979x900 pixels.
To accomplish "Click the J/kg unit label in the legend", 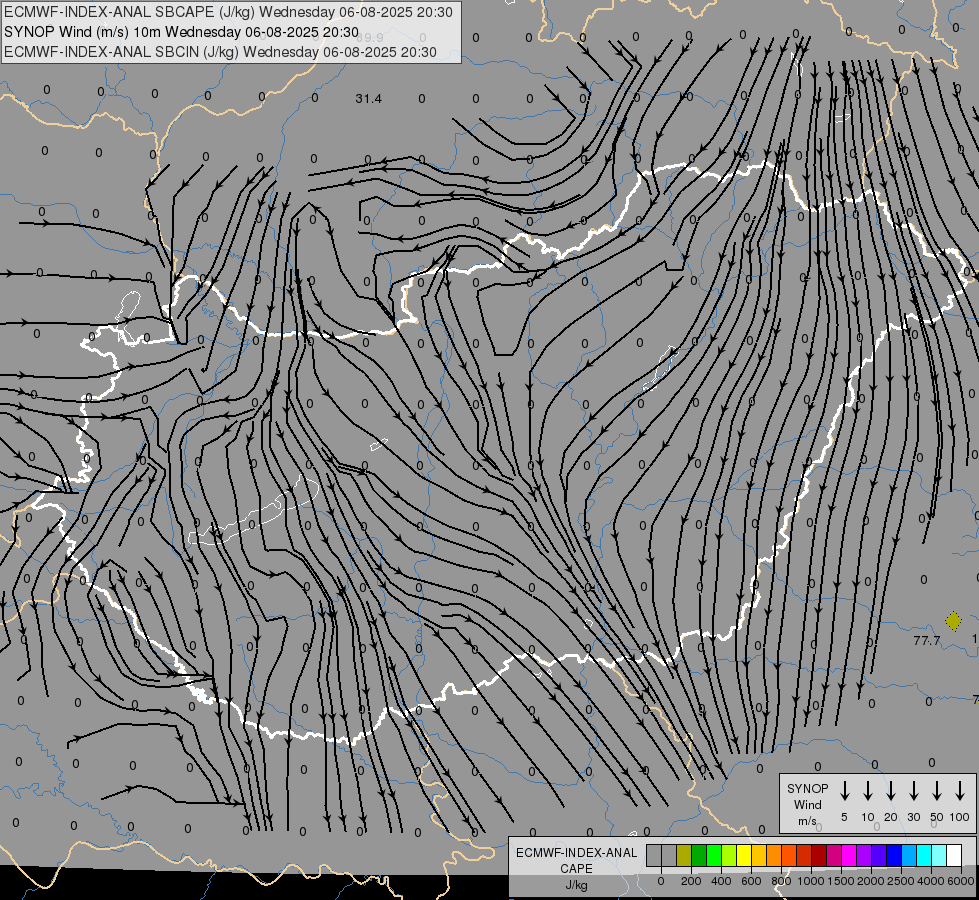I will click(576, 885).
